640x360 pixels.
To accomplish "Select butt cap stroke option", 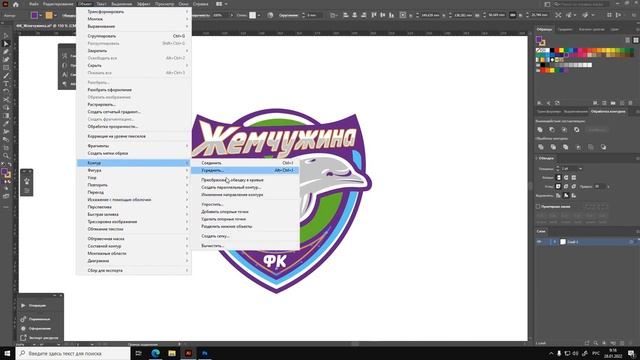I will [x=559, y=178].
